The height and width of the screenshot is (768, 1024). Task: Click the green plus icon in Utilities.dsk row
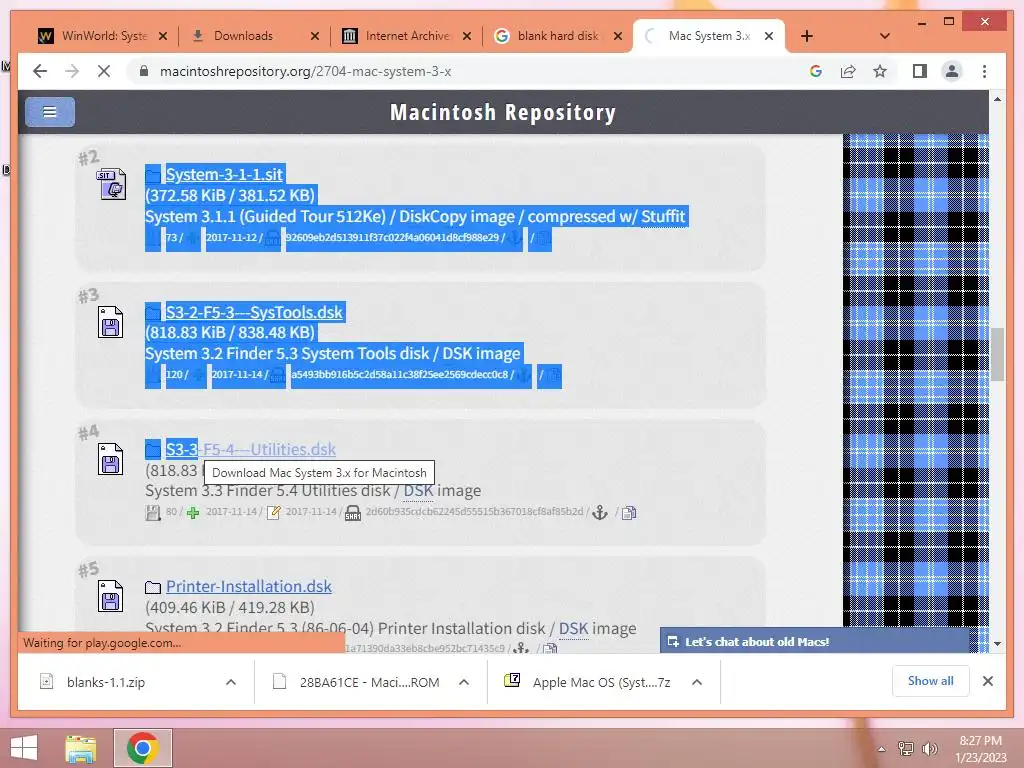point(193,513)
